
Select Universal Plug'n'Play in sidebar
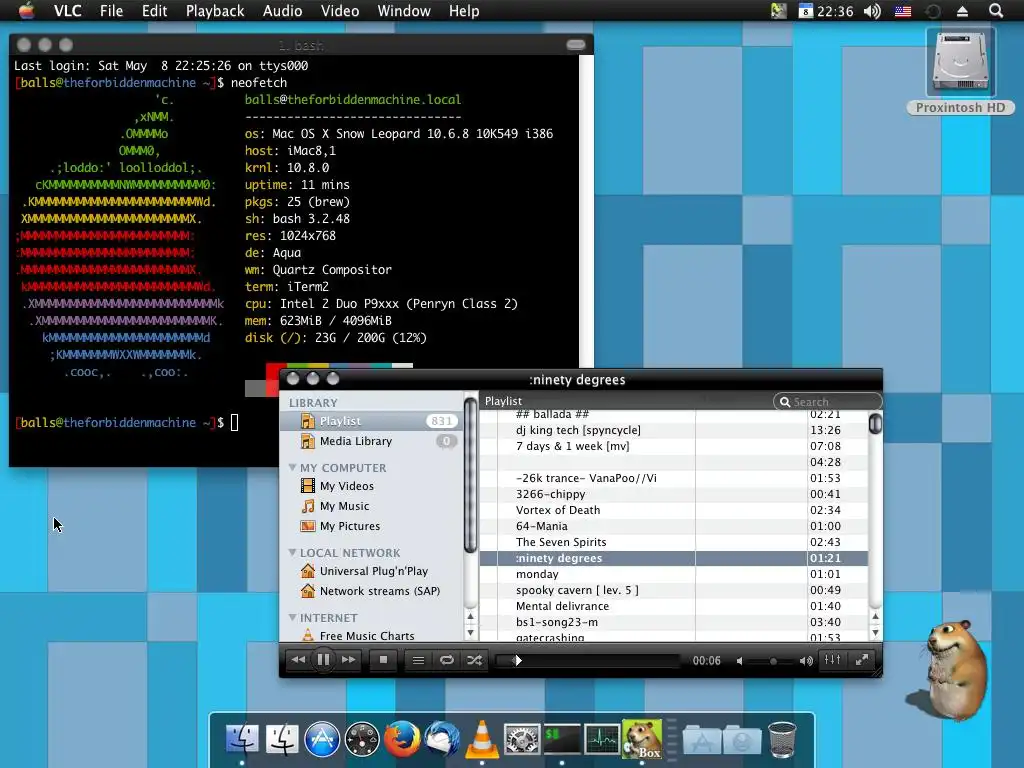coord(374,571)
